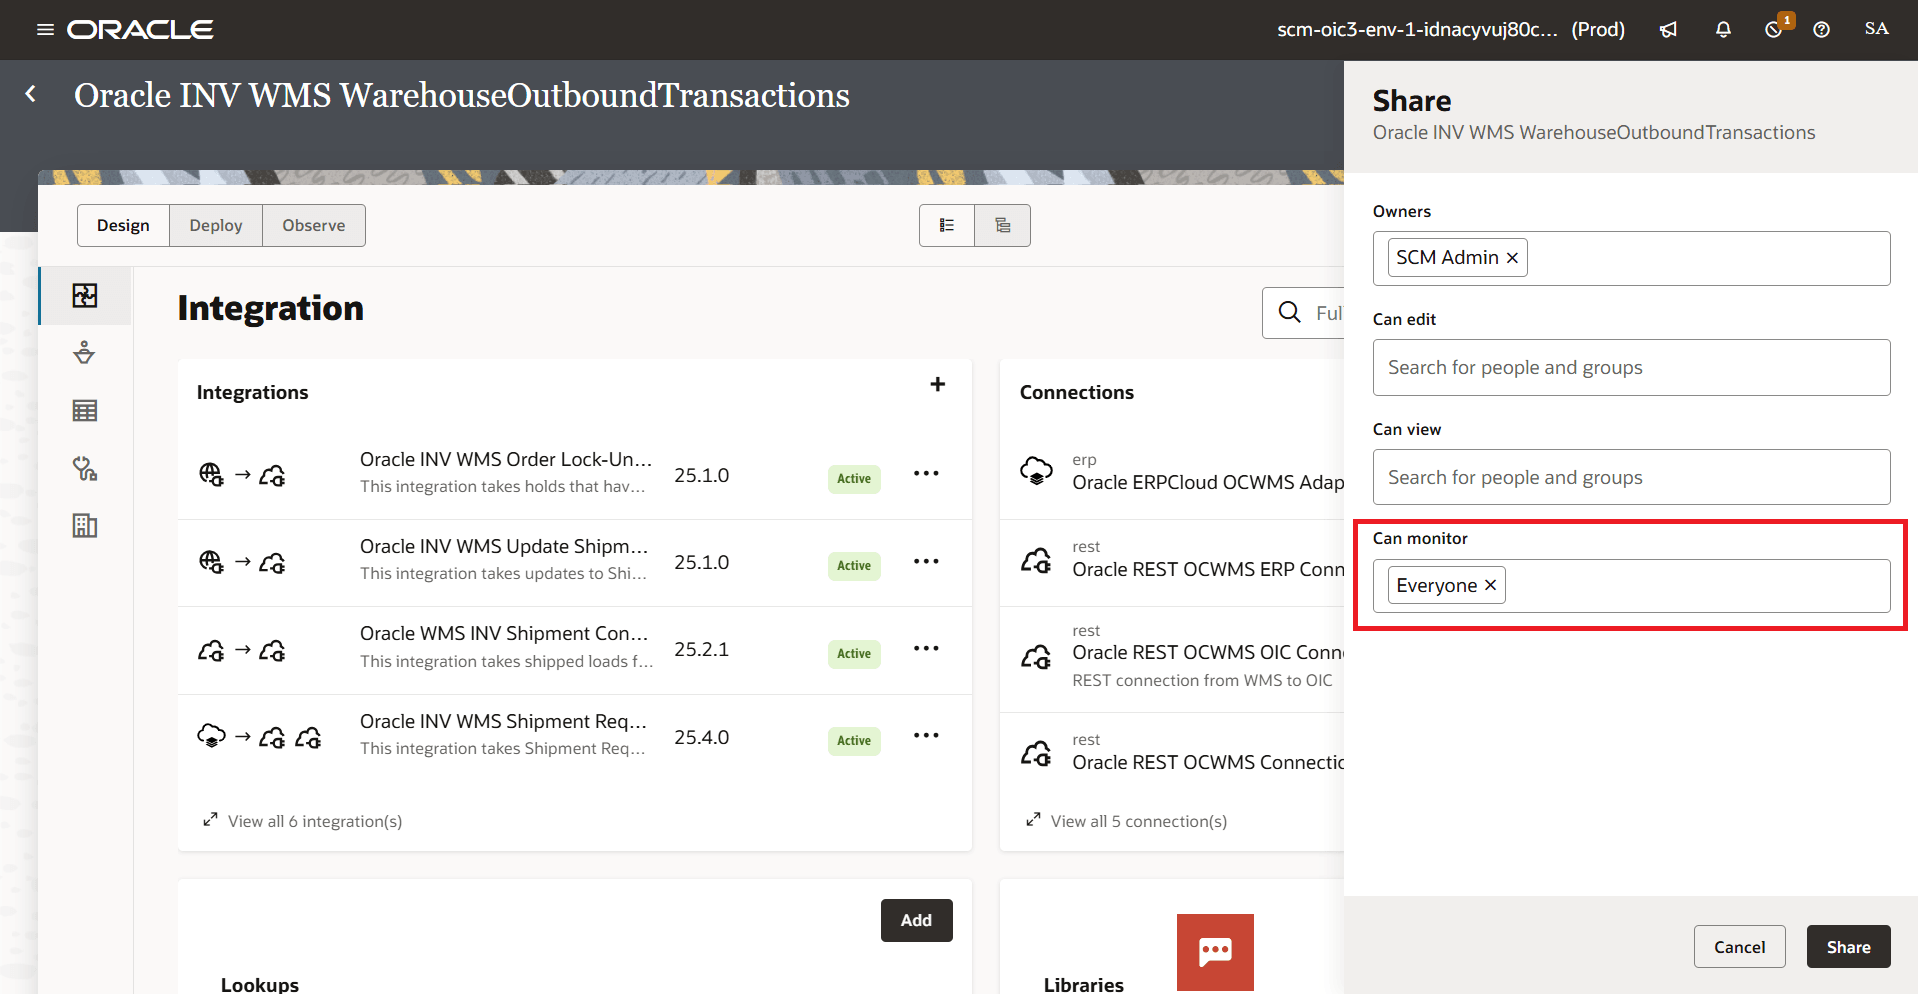Open the SA user avatar menu
The width and height of the screenshot is (1918, 994).
1875,29
